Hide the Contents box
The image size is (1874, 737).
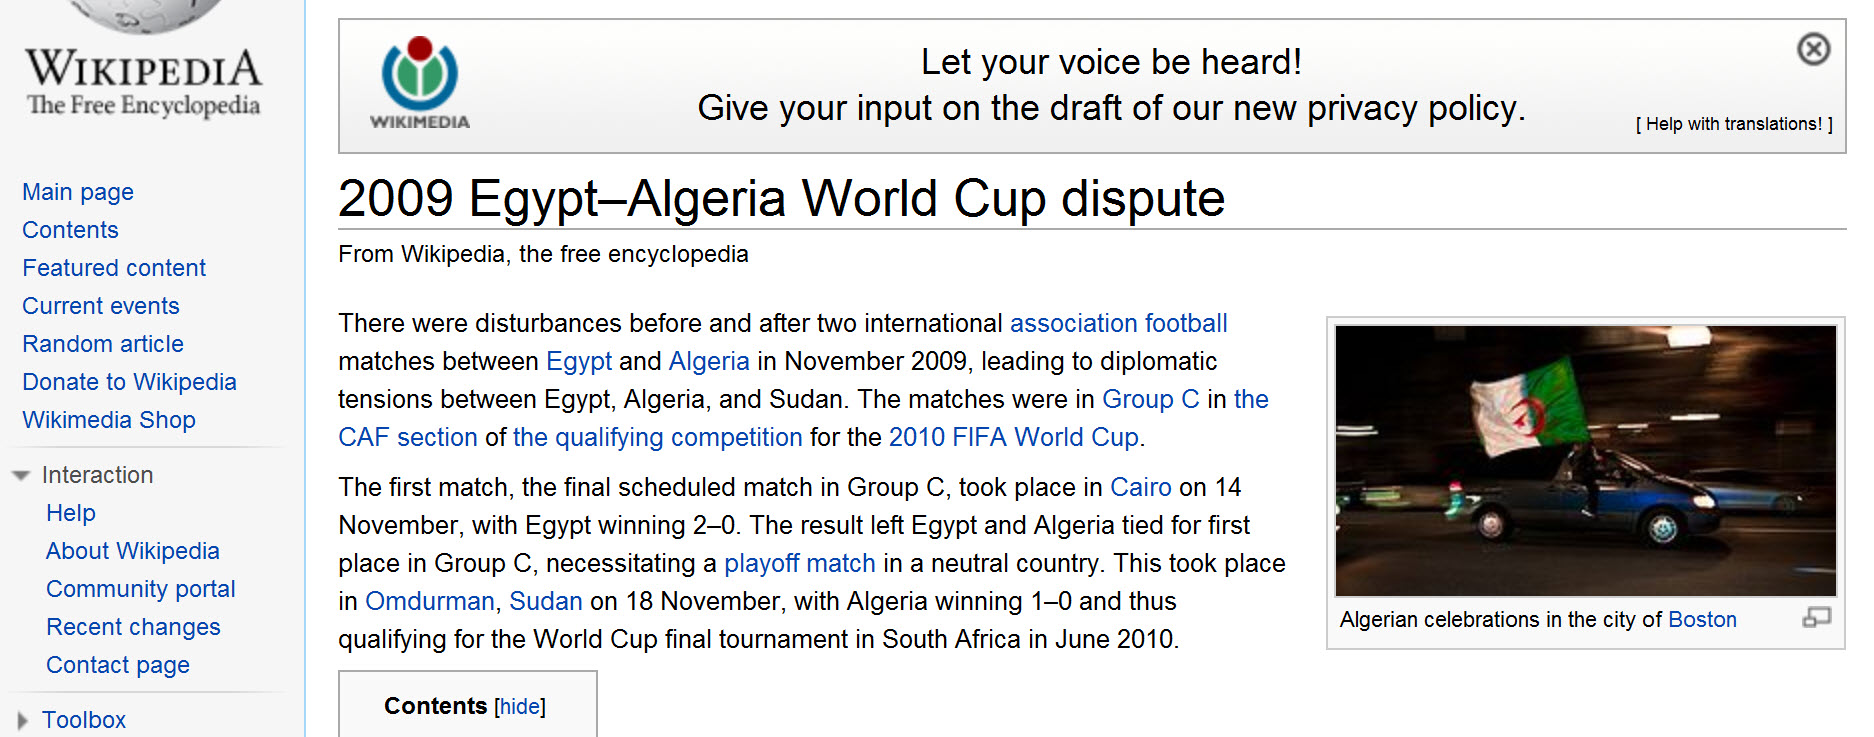(x=519, y=706)
